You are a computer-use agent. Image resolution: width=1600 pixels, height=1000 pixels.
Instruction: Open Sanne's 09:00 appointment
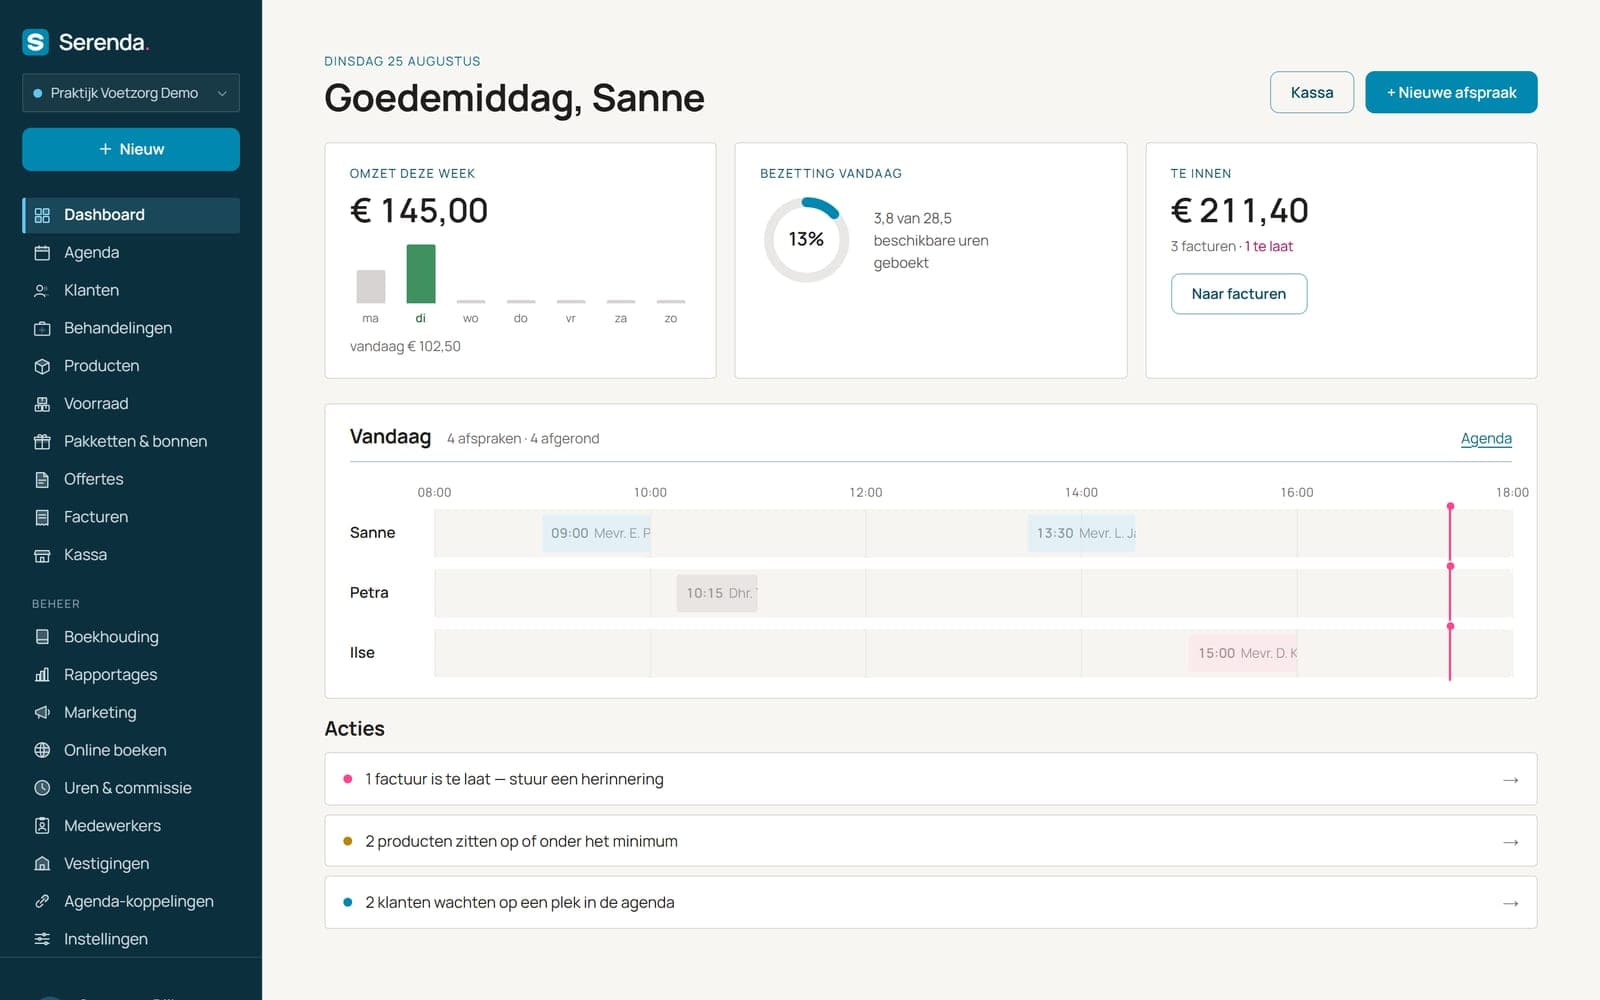pyautogui.click(x=597, y=533)
